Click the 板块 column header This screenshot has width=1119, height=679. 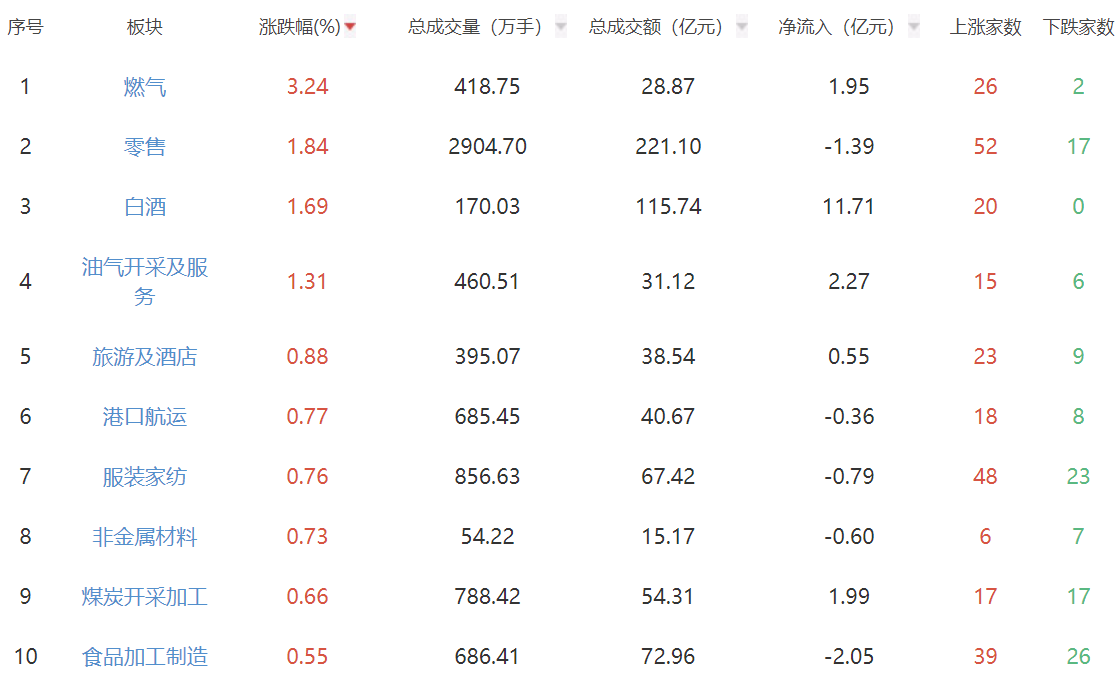(145, 28)
